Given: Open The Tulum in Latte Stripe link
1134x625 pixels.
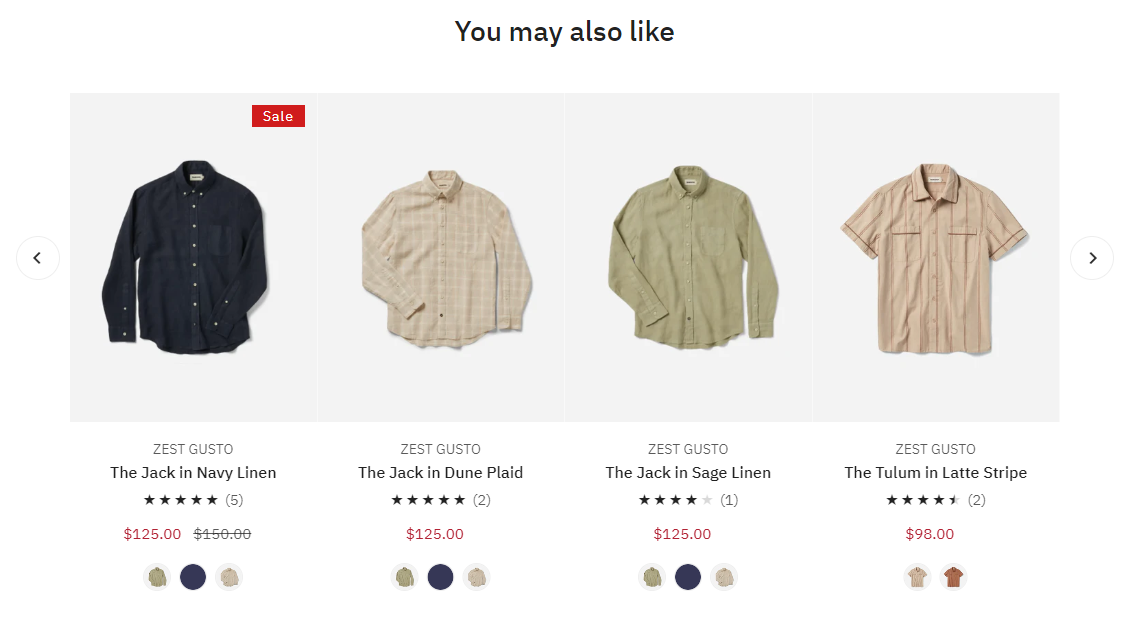Looking at the screenshot, I should [x=935, y=472].
